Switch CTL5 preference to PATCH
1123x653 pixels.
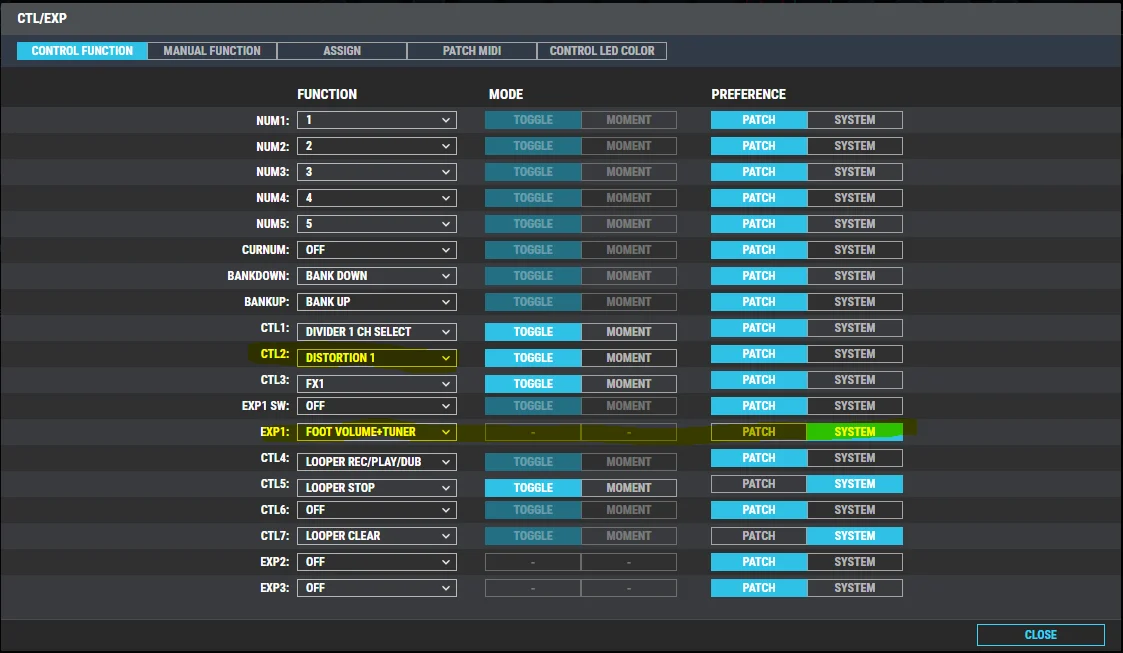tap(758, 484)
